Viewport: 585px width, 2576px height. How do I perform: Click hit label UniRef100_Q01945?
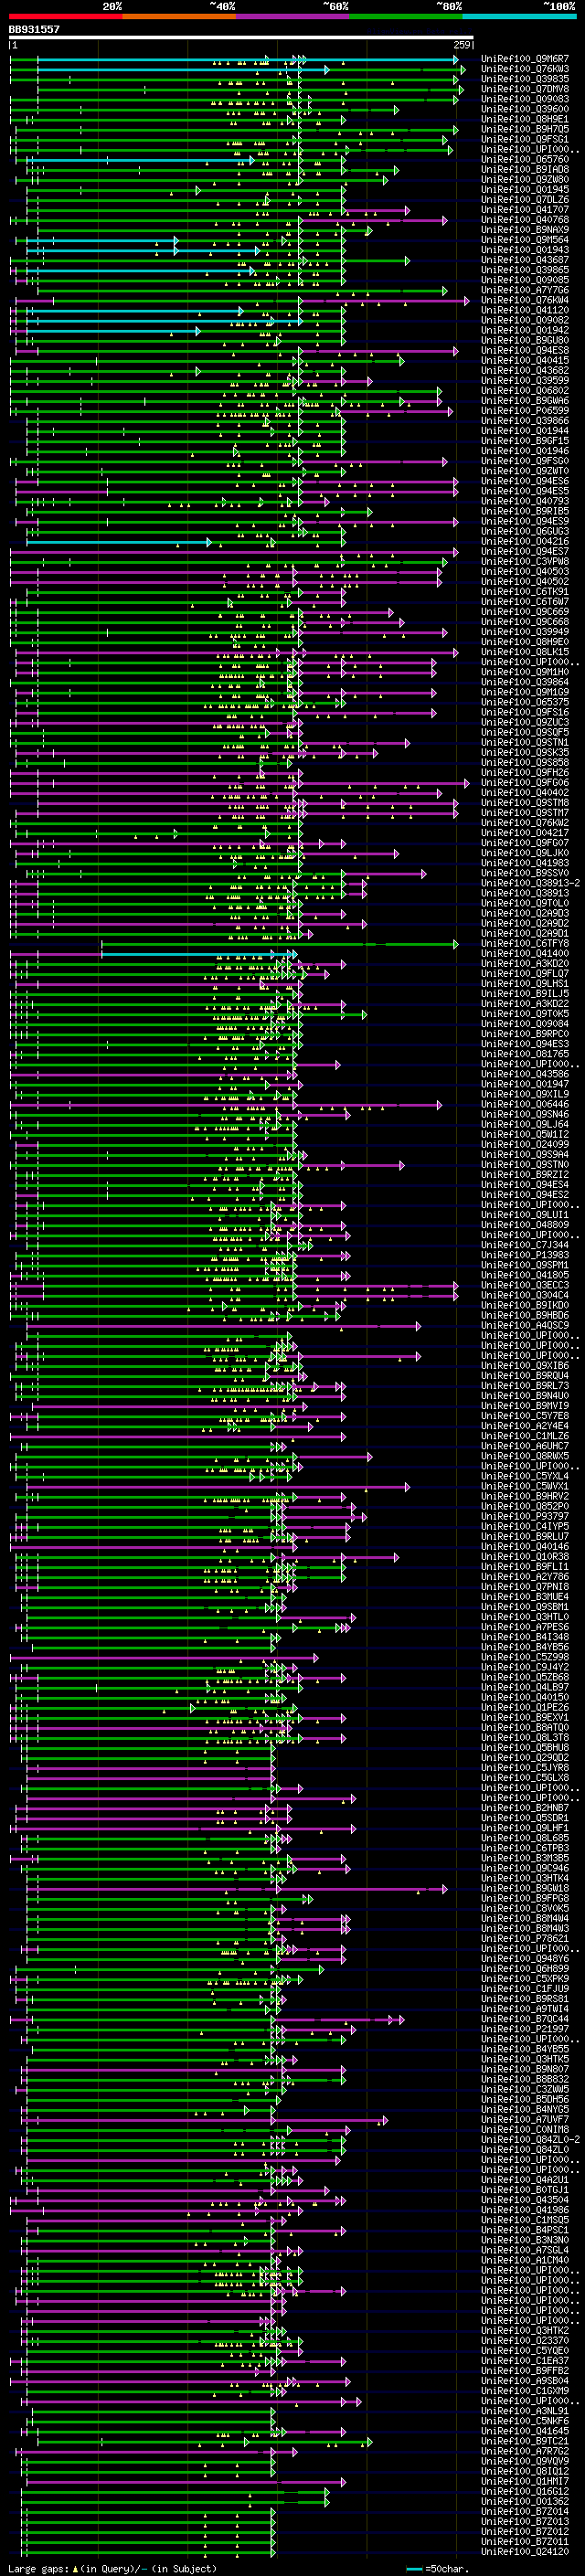click(x=525, y=189)
